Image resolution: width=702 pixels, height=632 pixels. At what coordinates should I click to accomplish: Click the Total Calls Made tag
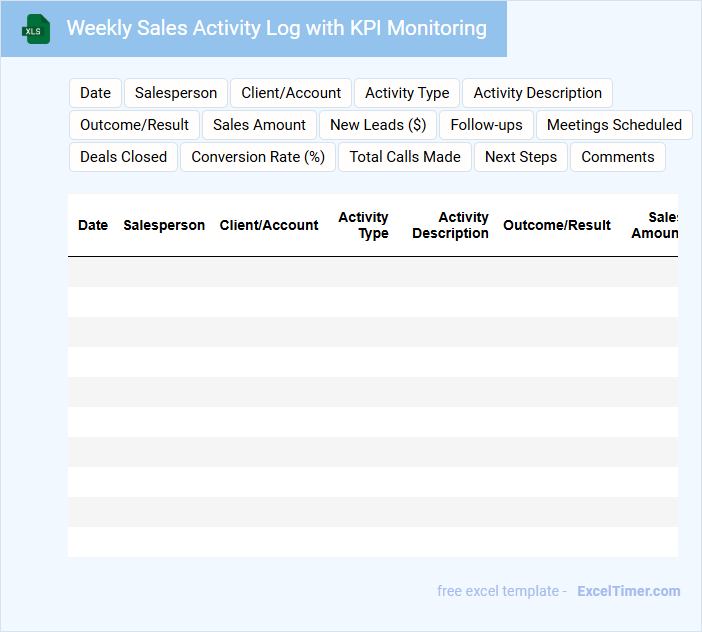point(405,157)
